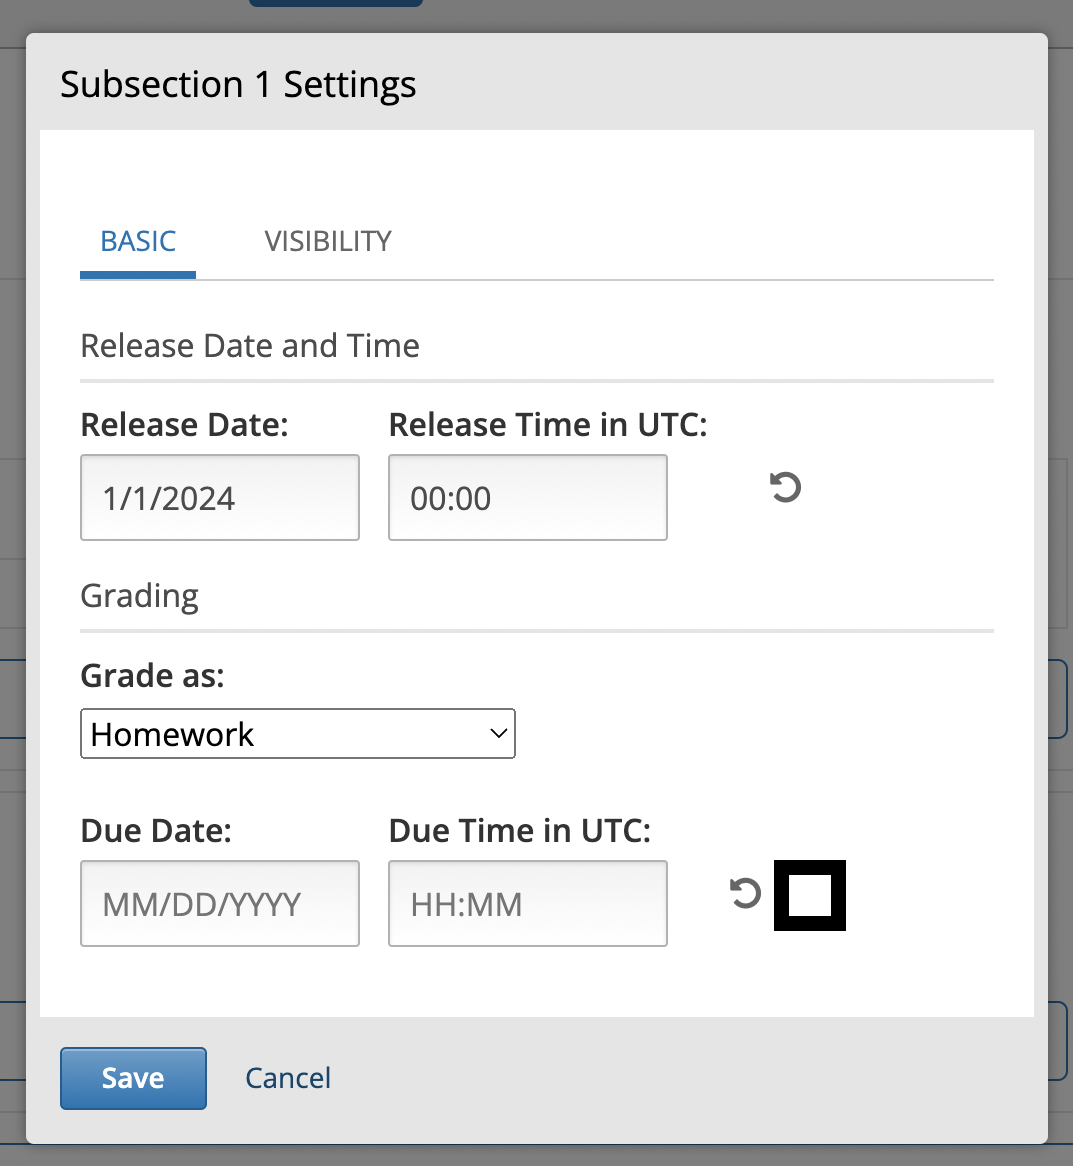Click the Grade as dropdown chevron
Viewport: 1073px width, 1166px height.
click(497, 733)
